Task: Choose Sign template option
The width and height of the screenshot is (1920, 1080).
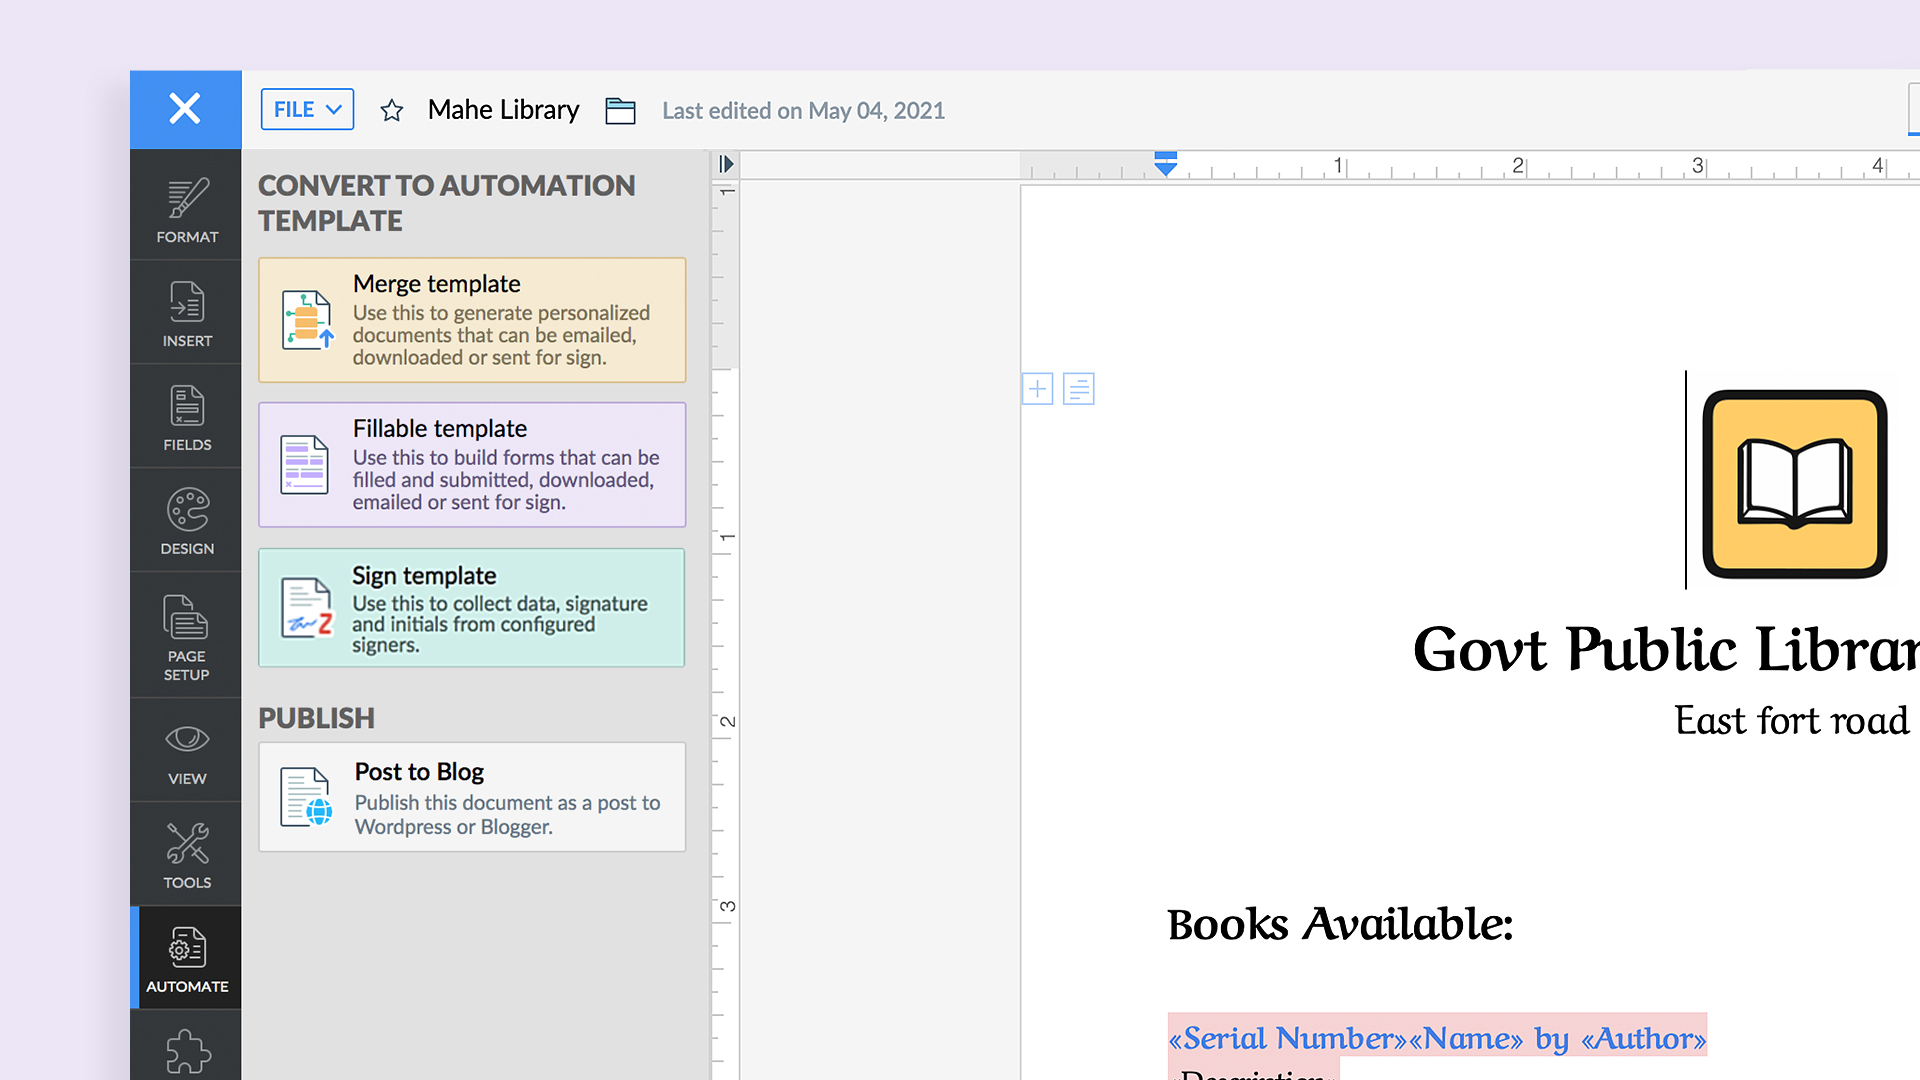Action: (472, 608)
